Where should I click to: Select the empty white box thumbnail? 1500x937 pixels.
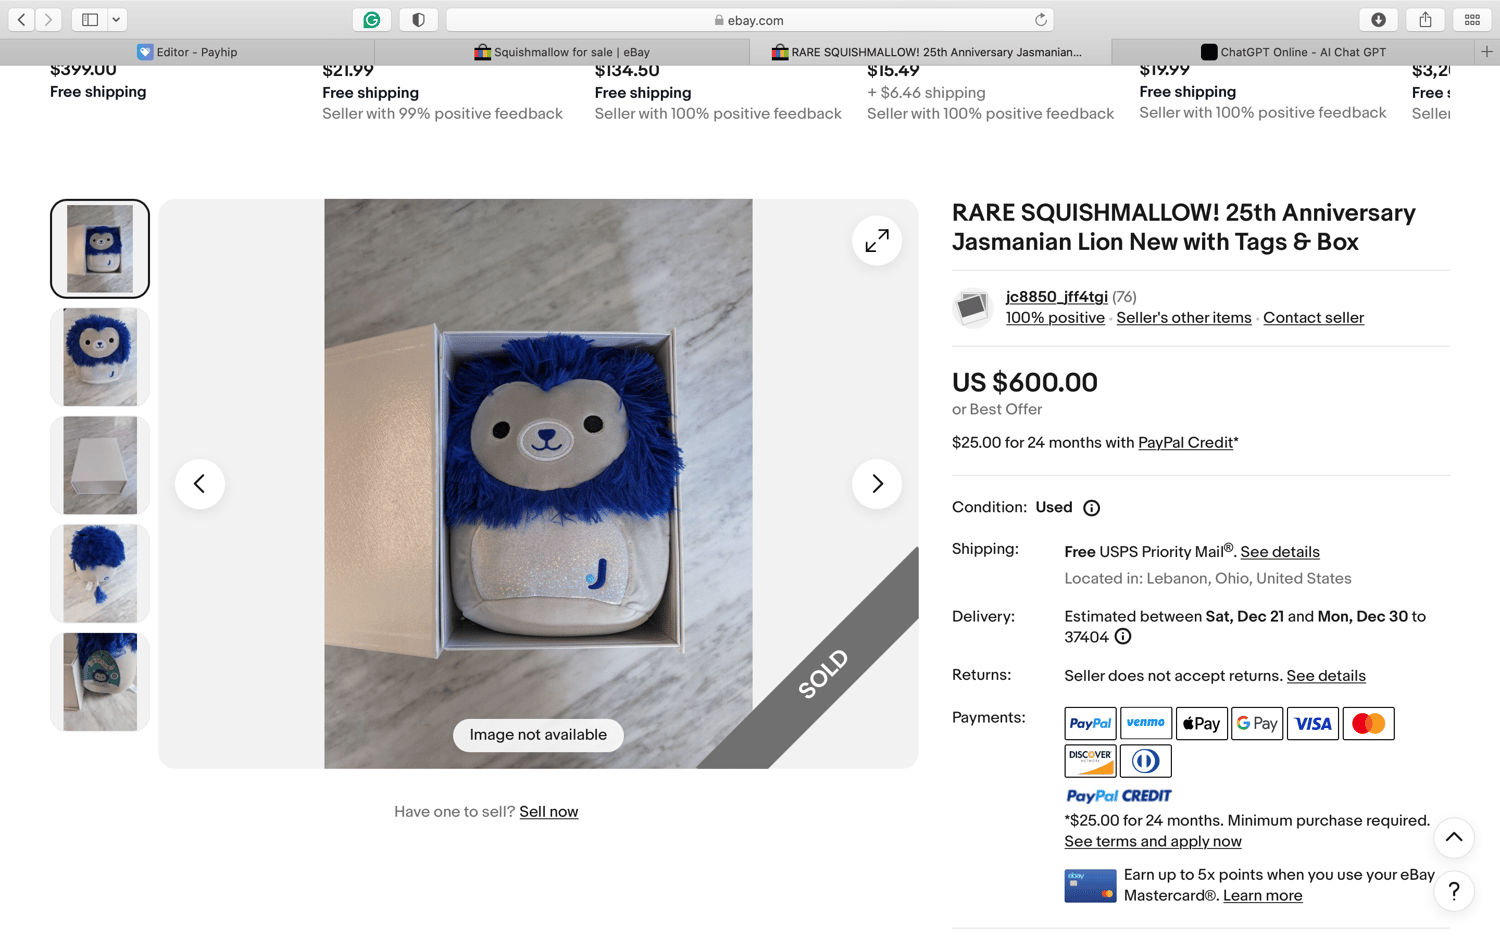(100, 466)
